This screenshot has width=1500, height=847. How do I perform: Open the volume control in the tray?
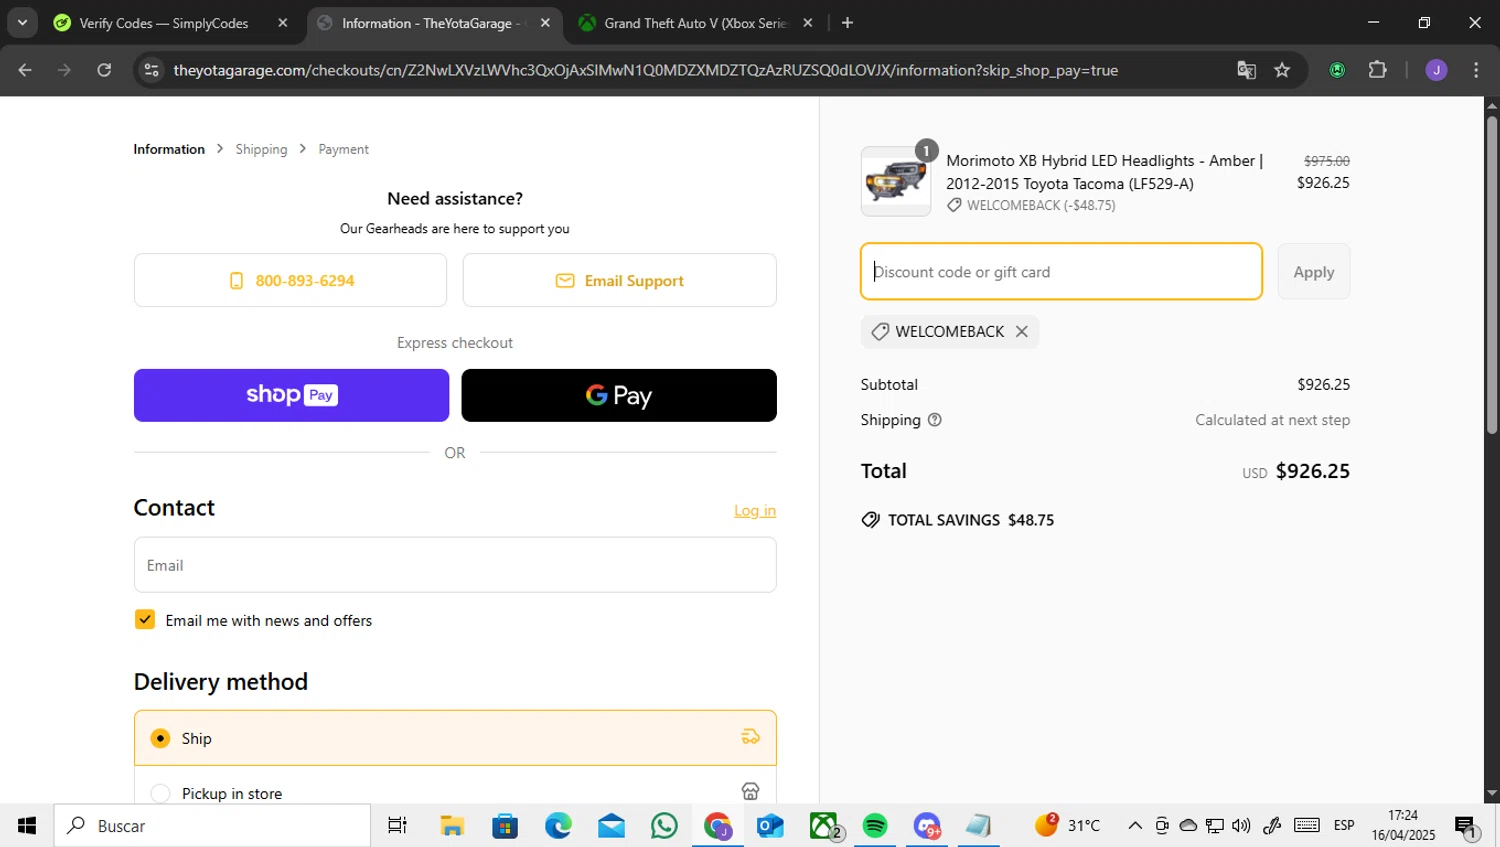(x=1241, y=826)
